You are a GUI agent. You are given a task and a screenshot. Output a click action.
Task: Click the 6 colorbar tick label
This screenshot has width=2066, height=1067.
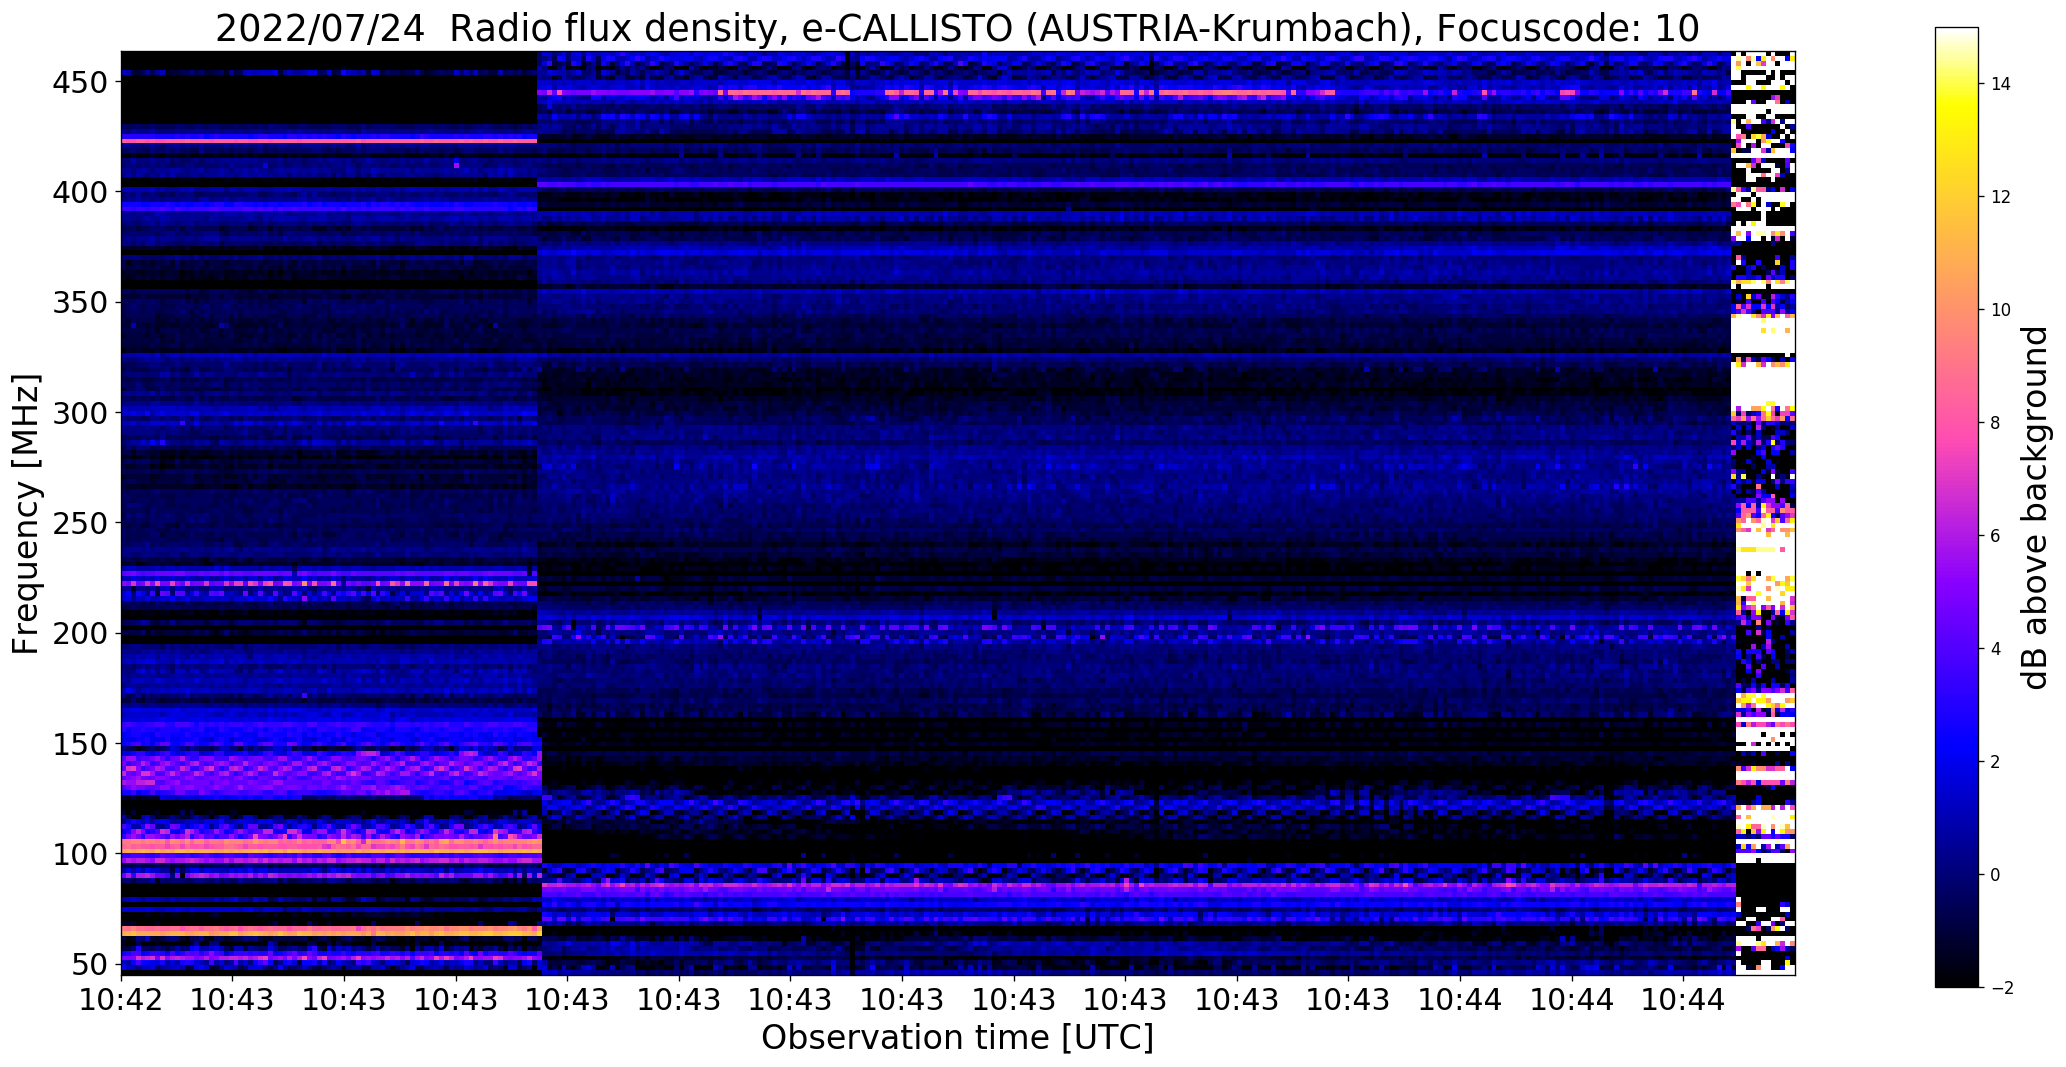point(1996,536)
